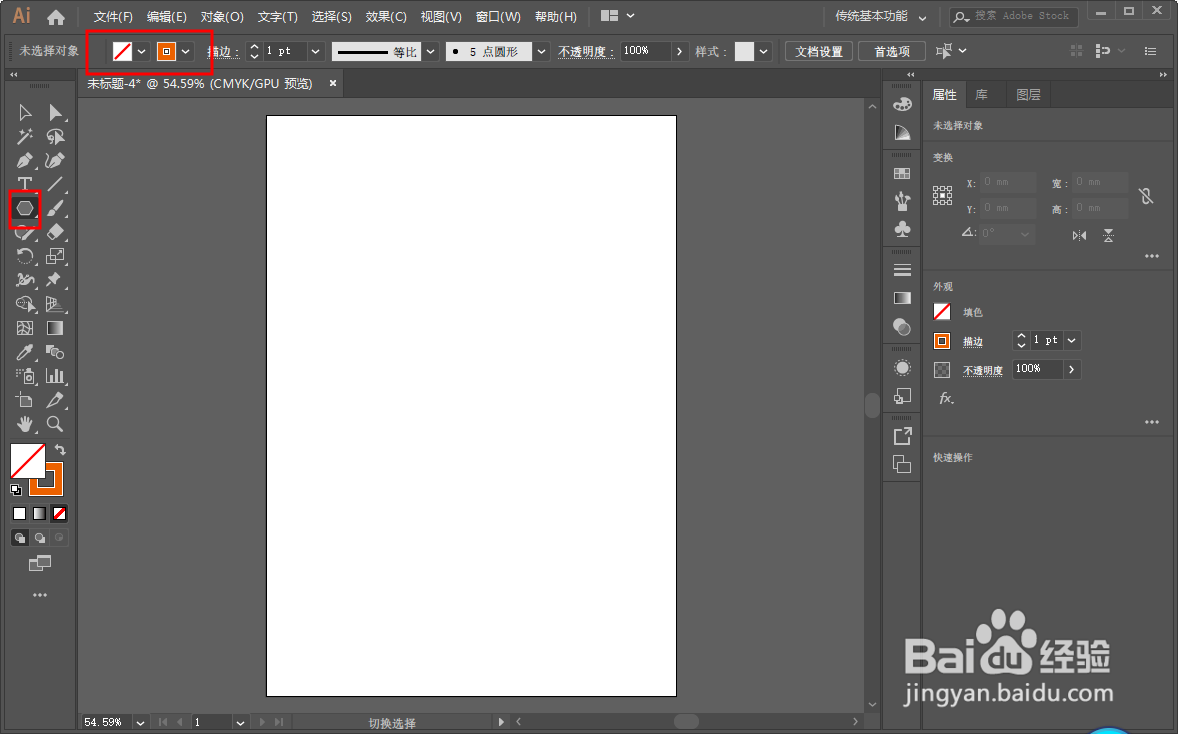The height and width of the screenshot is (734, 1178).
Task: Set paint mode to Gradient
Action: (x=39, y=513)
